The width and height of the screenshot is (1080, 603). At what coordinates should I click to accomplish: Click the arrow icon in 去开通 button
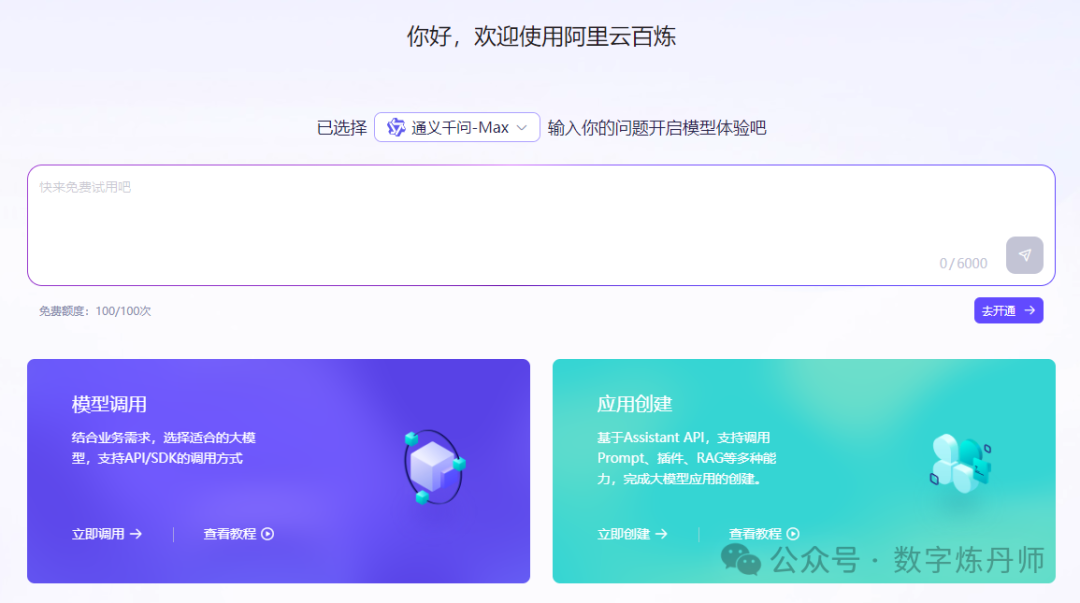1030,311
